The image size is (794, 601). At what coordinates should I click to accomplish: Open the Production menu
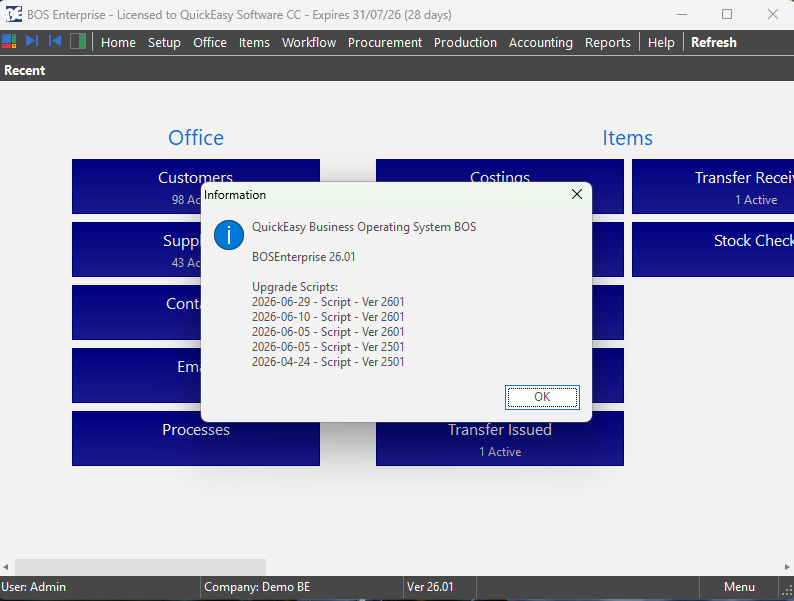click(465, 43)
